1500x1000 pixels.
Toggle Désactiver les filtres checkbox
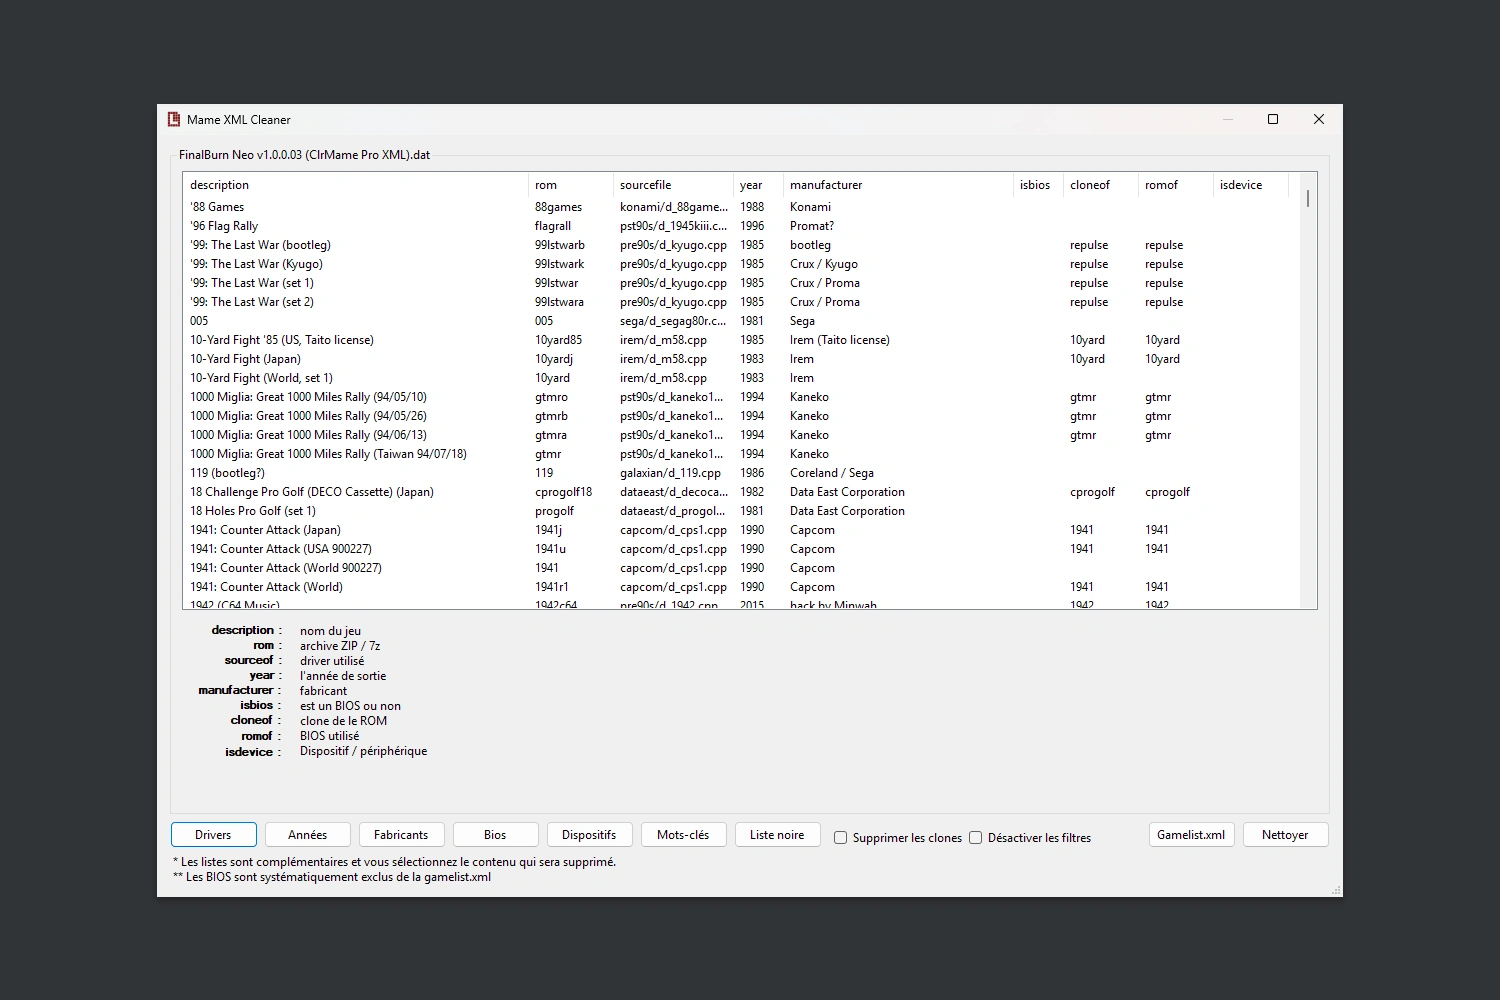click(976, 838)
